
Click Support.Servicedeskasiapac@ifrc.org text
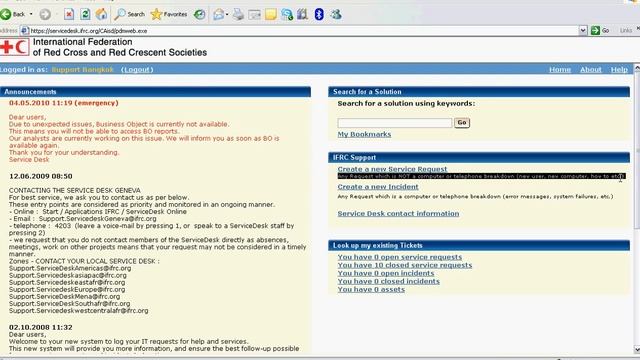click(68, 276)
